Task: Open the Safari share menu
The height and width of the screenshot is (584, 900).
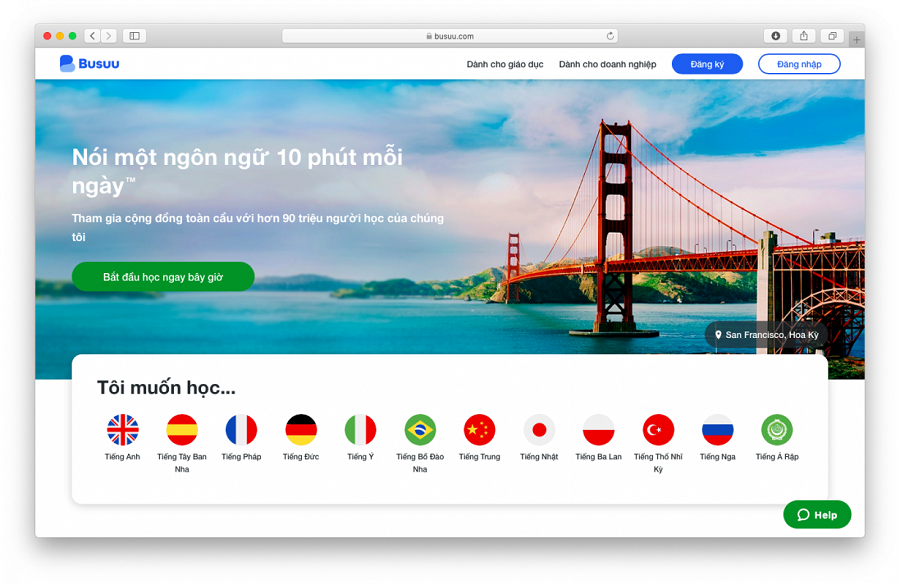Action: tap(804, 36)
